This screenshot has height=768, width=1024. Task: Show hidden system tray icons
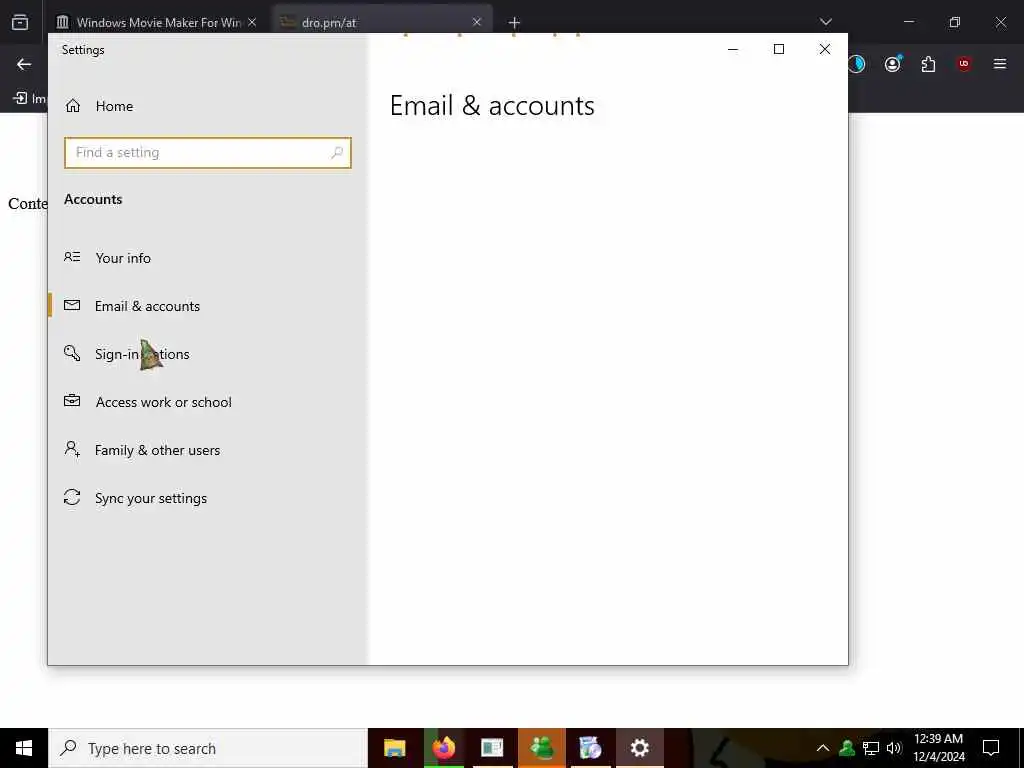[x=823, y=748]
